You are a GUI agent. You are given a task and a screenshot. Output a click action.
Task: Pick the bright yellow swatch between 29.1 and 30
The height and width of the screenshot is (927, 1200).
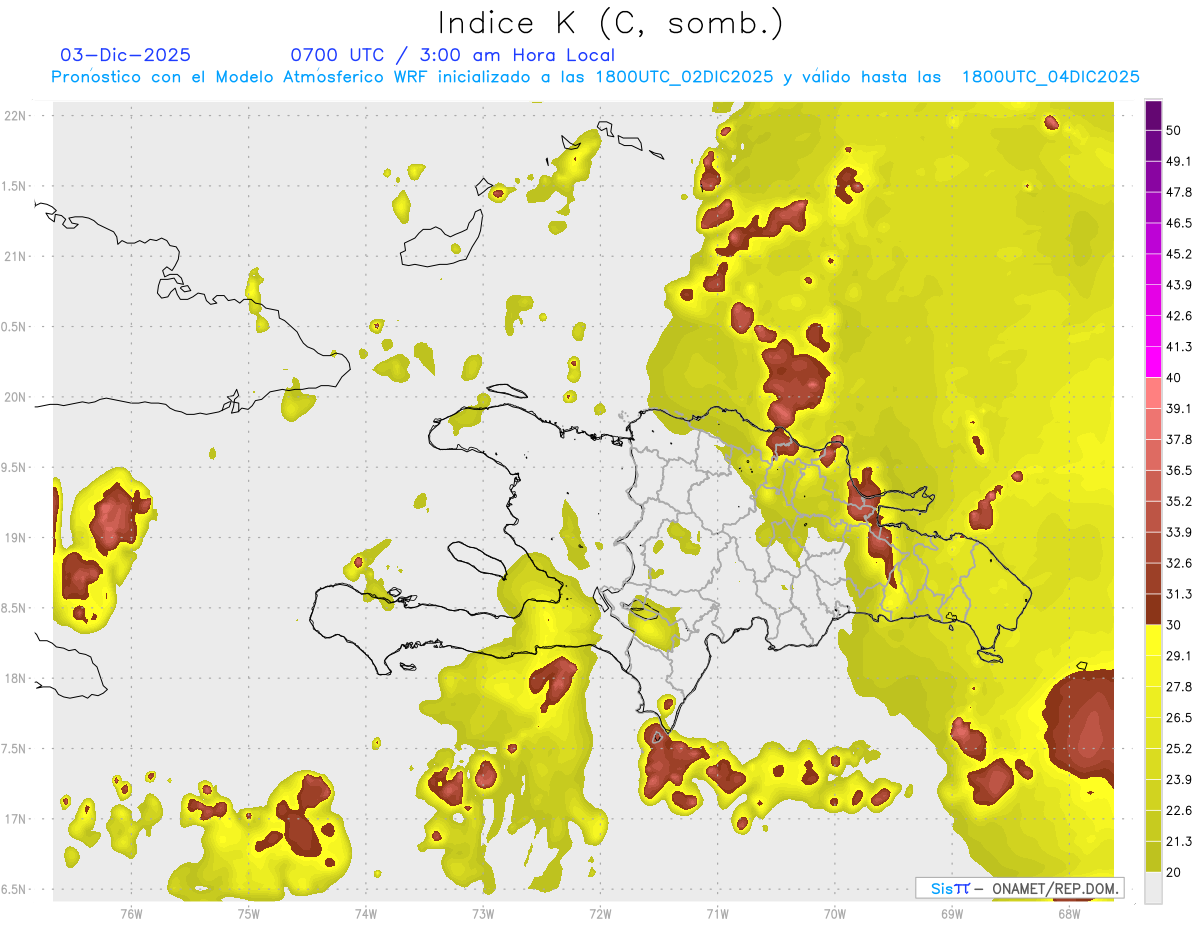click(x=1153, y=640)
